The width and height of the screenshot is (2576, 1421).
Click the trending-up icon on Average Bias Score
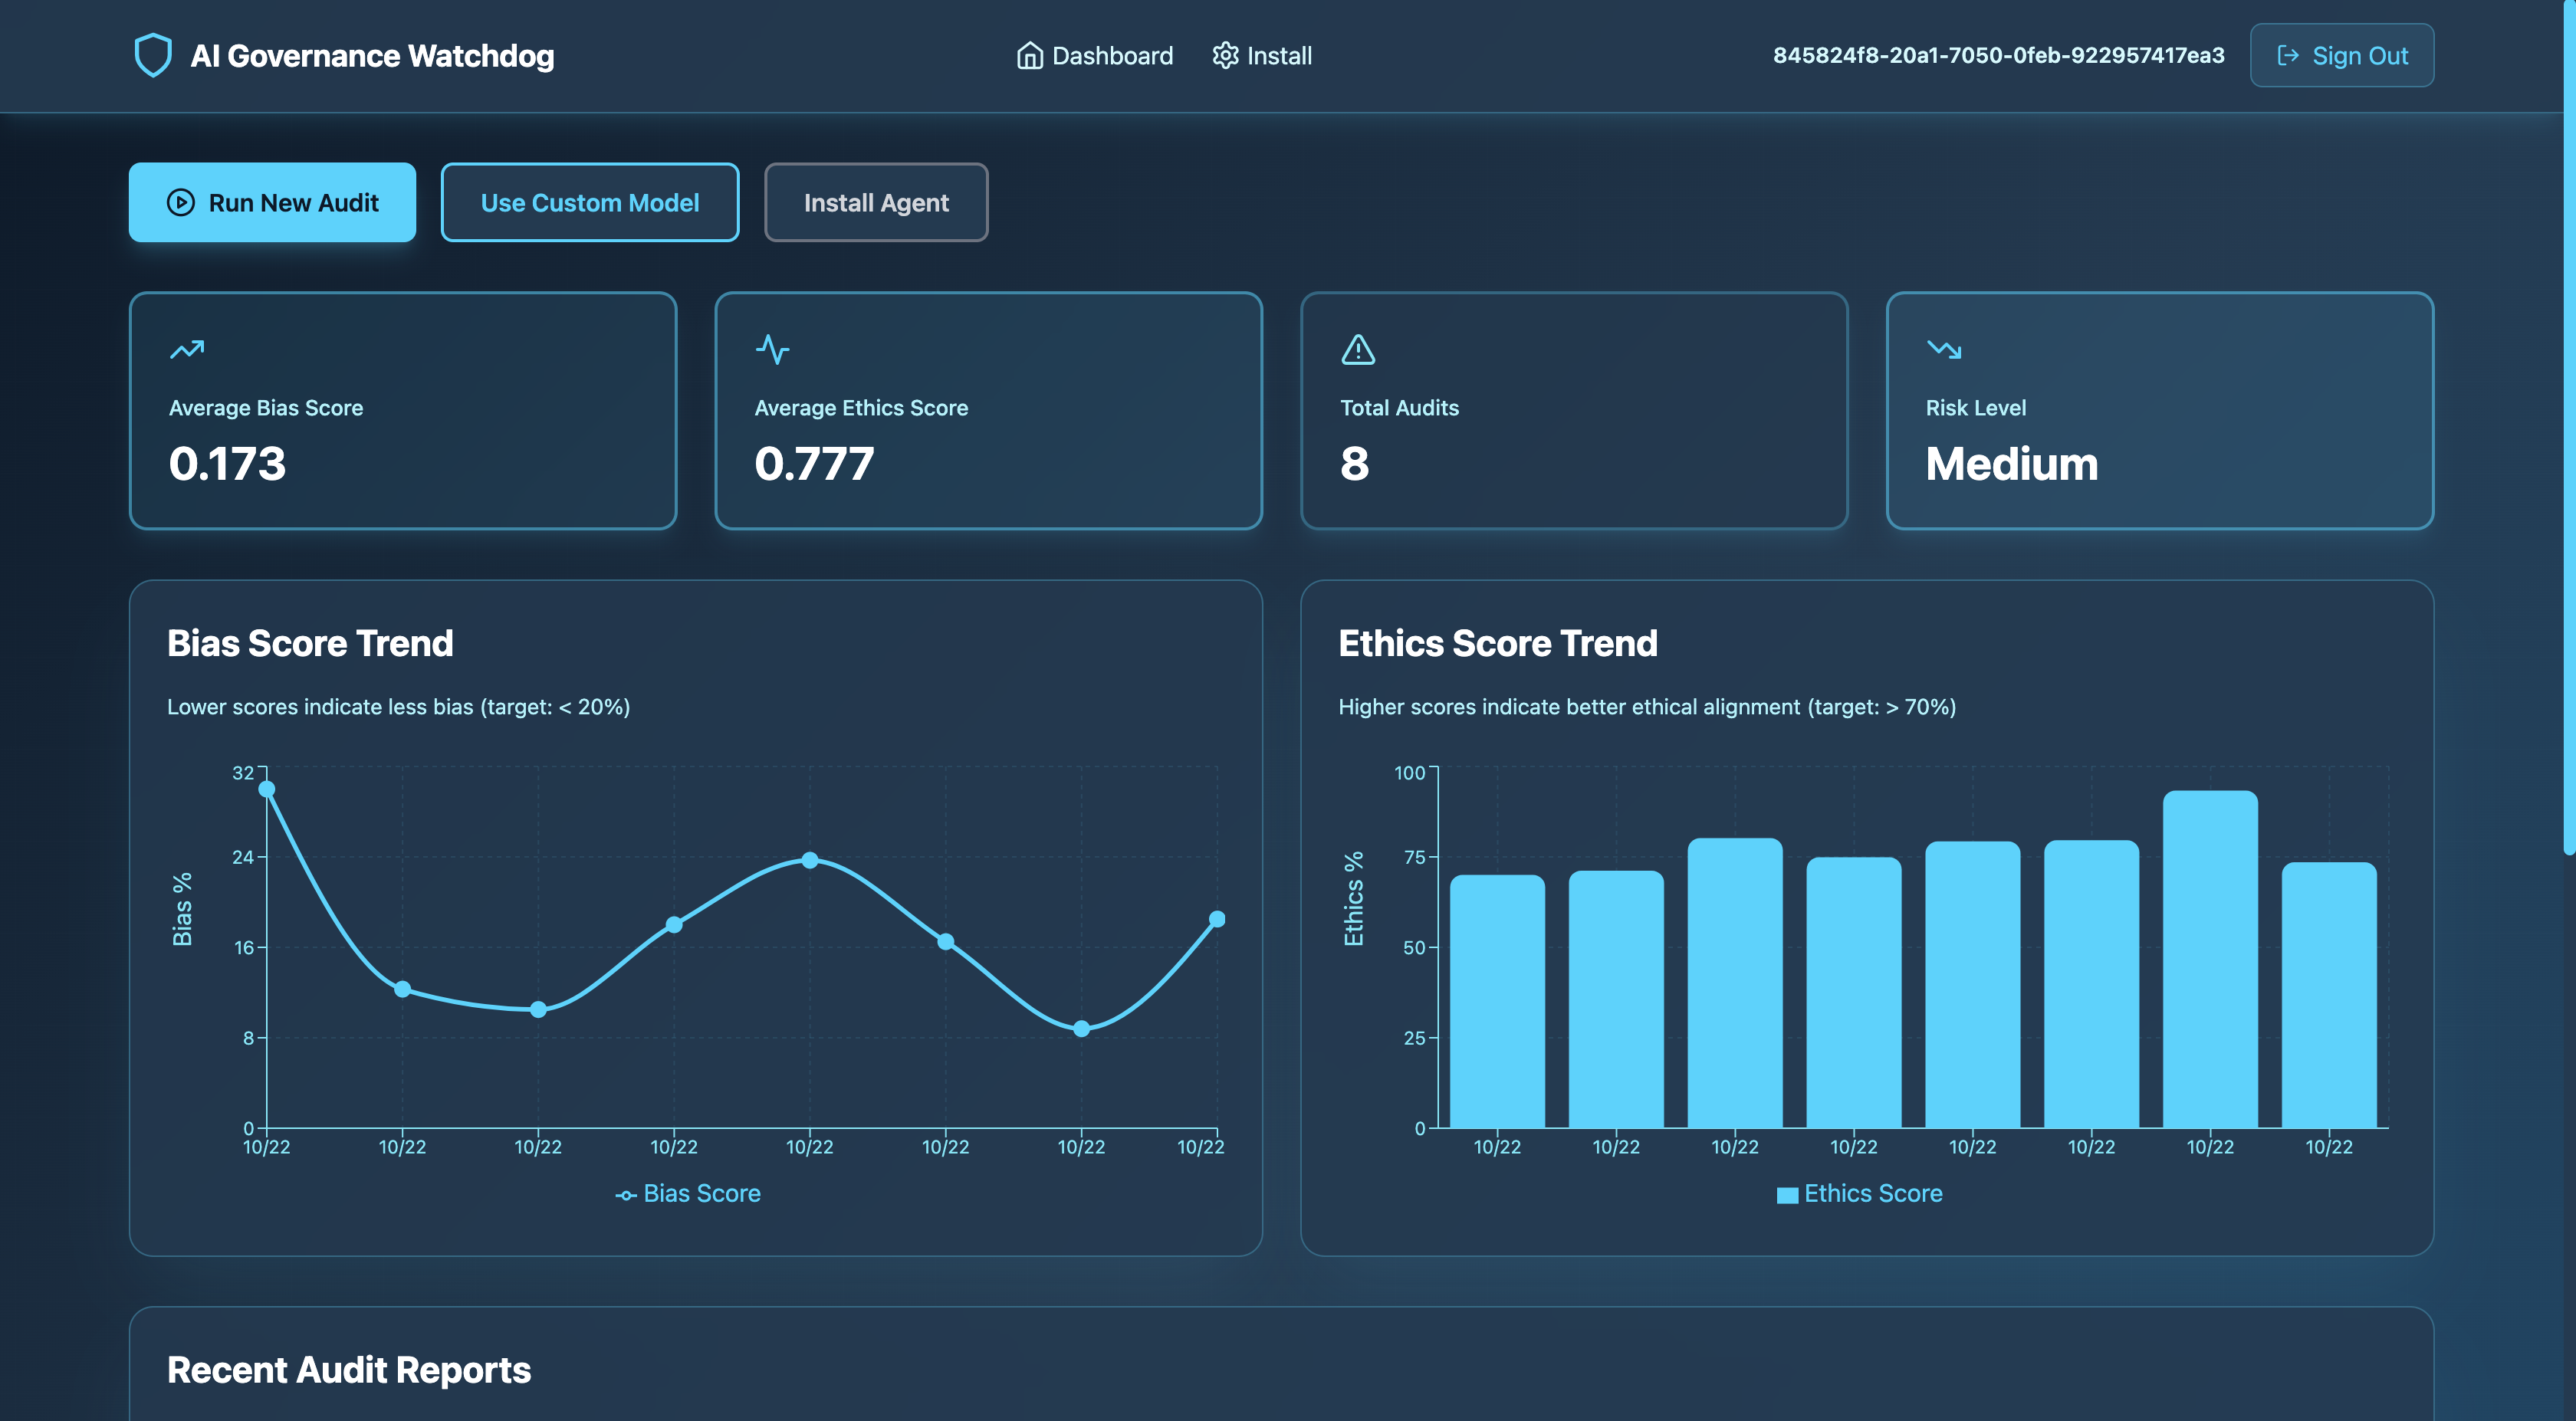tap(187, 349)
